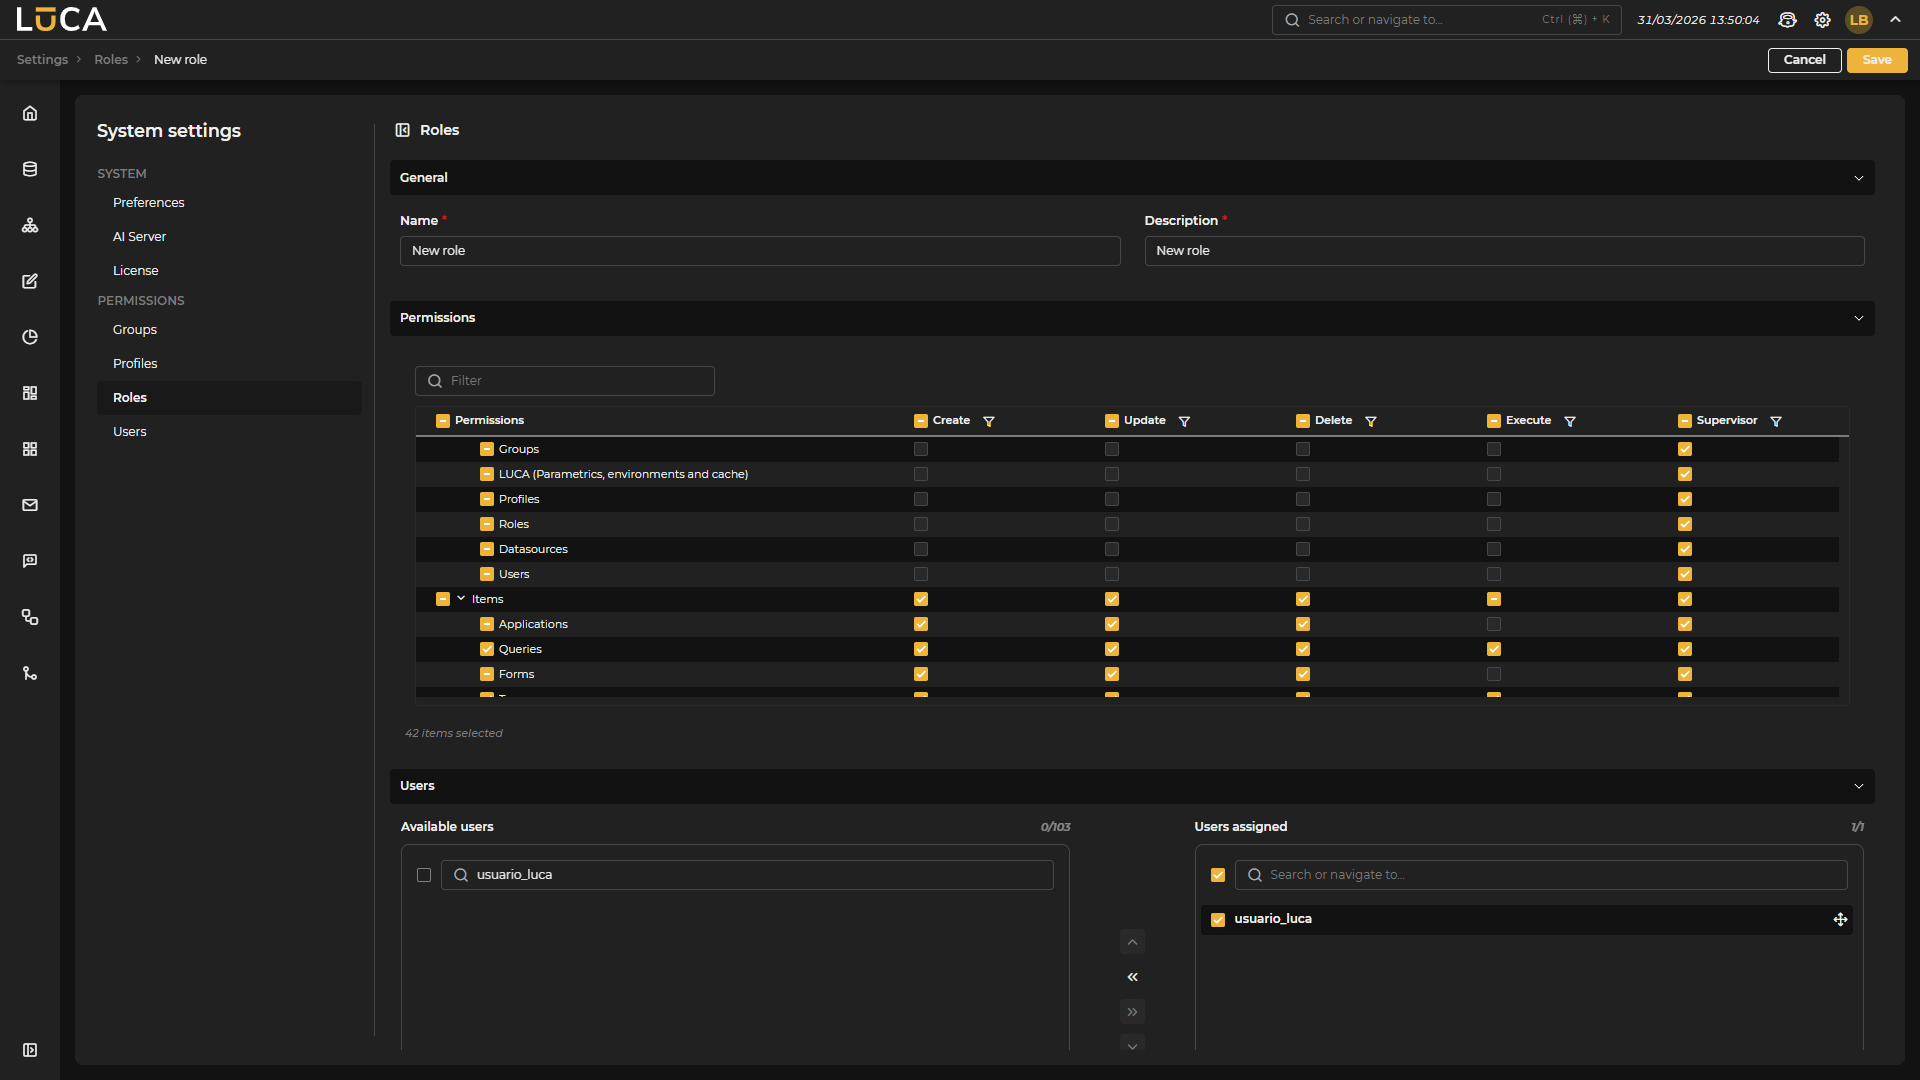Viewport: 1920px width, 1080px height.
Task: Click the Supervisor column filter icon
Action: pyautogui.click(x=1776, y=421)
